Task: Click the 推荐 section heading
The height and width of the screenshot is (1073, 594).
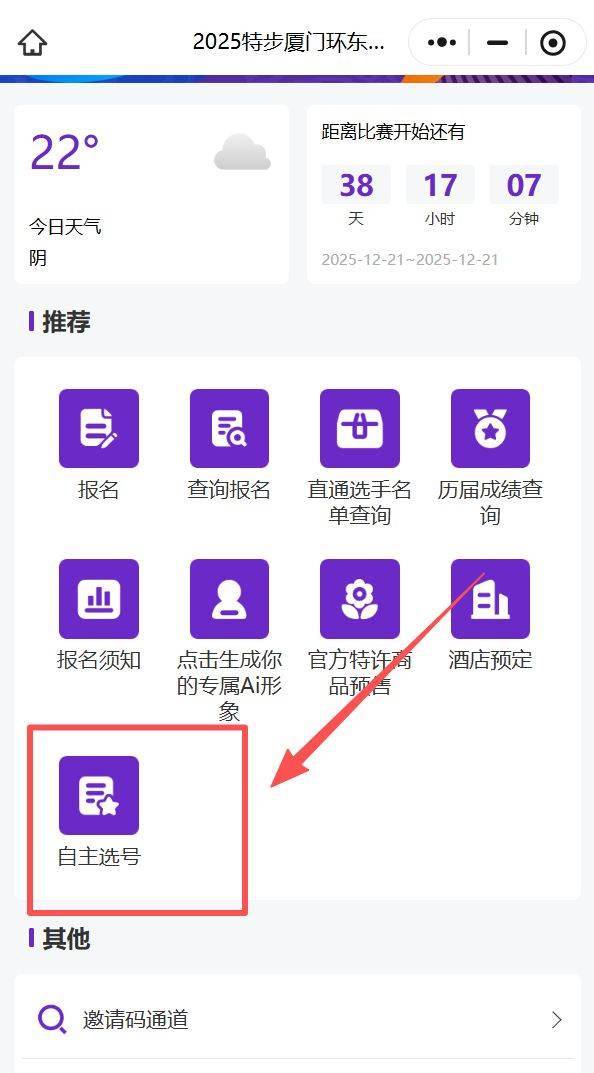Action: 66,321
